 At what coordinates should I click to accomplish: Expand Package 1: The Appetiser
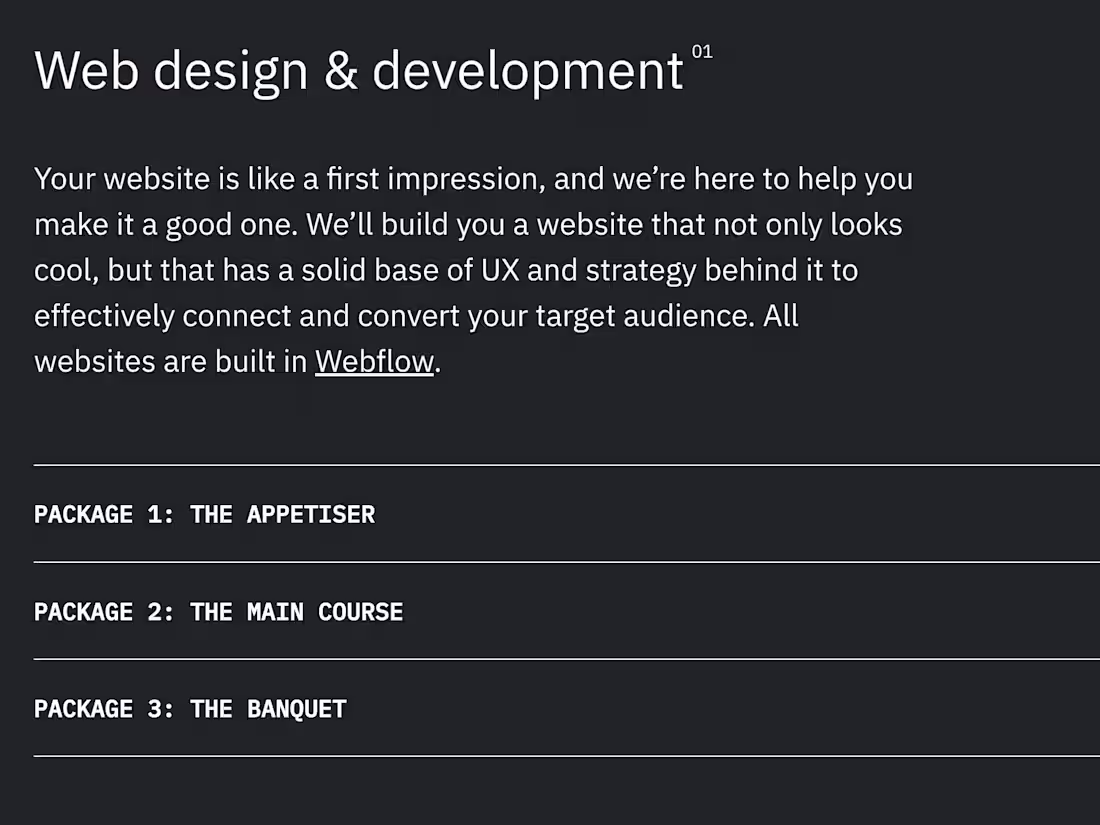coord(204,514)
